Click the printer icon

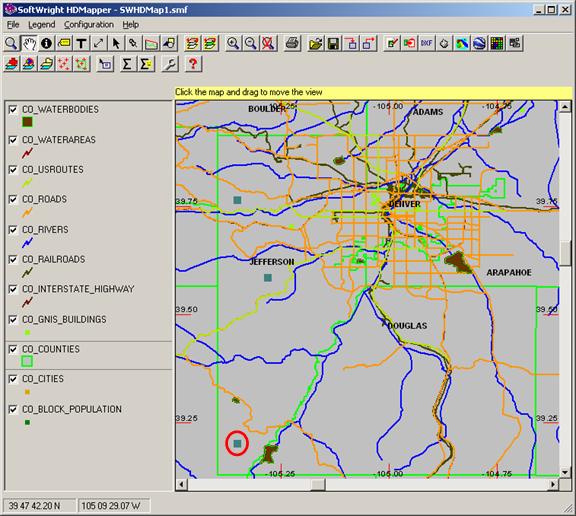coord(293,43)
